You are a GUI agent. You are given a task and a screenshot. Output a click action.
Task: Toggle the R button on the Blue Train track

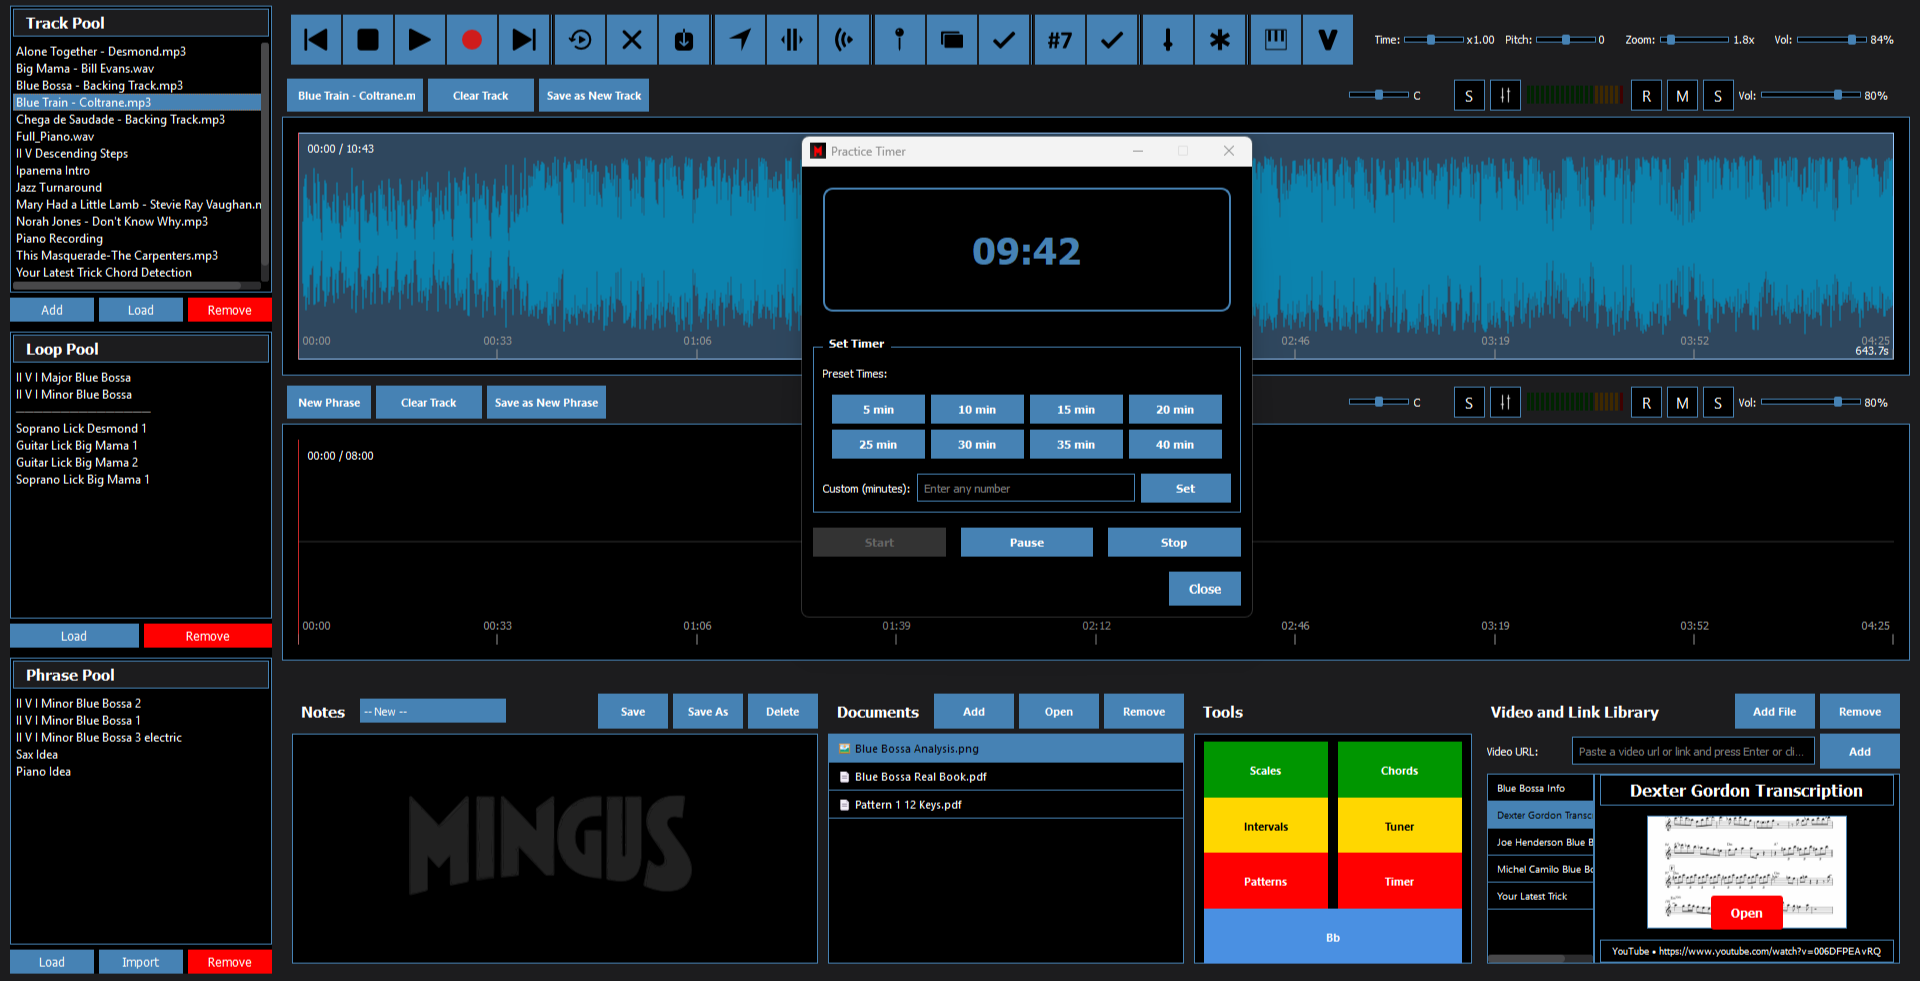[1646, 96]
